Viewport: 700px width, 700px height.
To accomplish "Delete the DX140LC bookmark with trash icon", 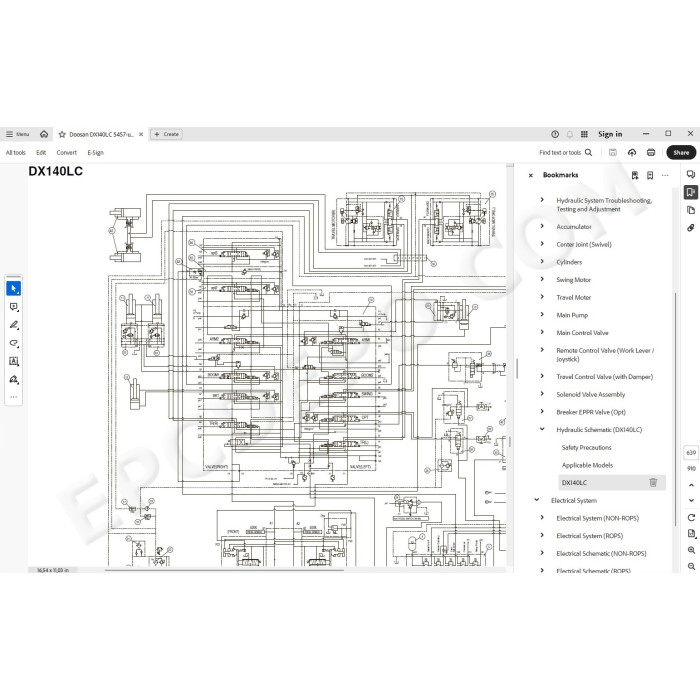I will coord(653,483).
